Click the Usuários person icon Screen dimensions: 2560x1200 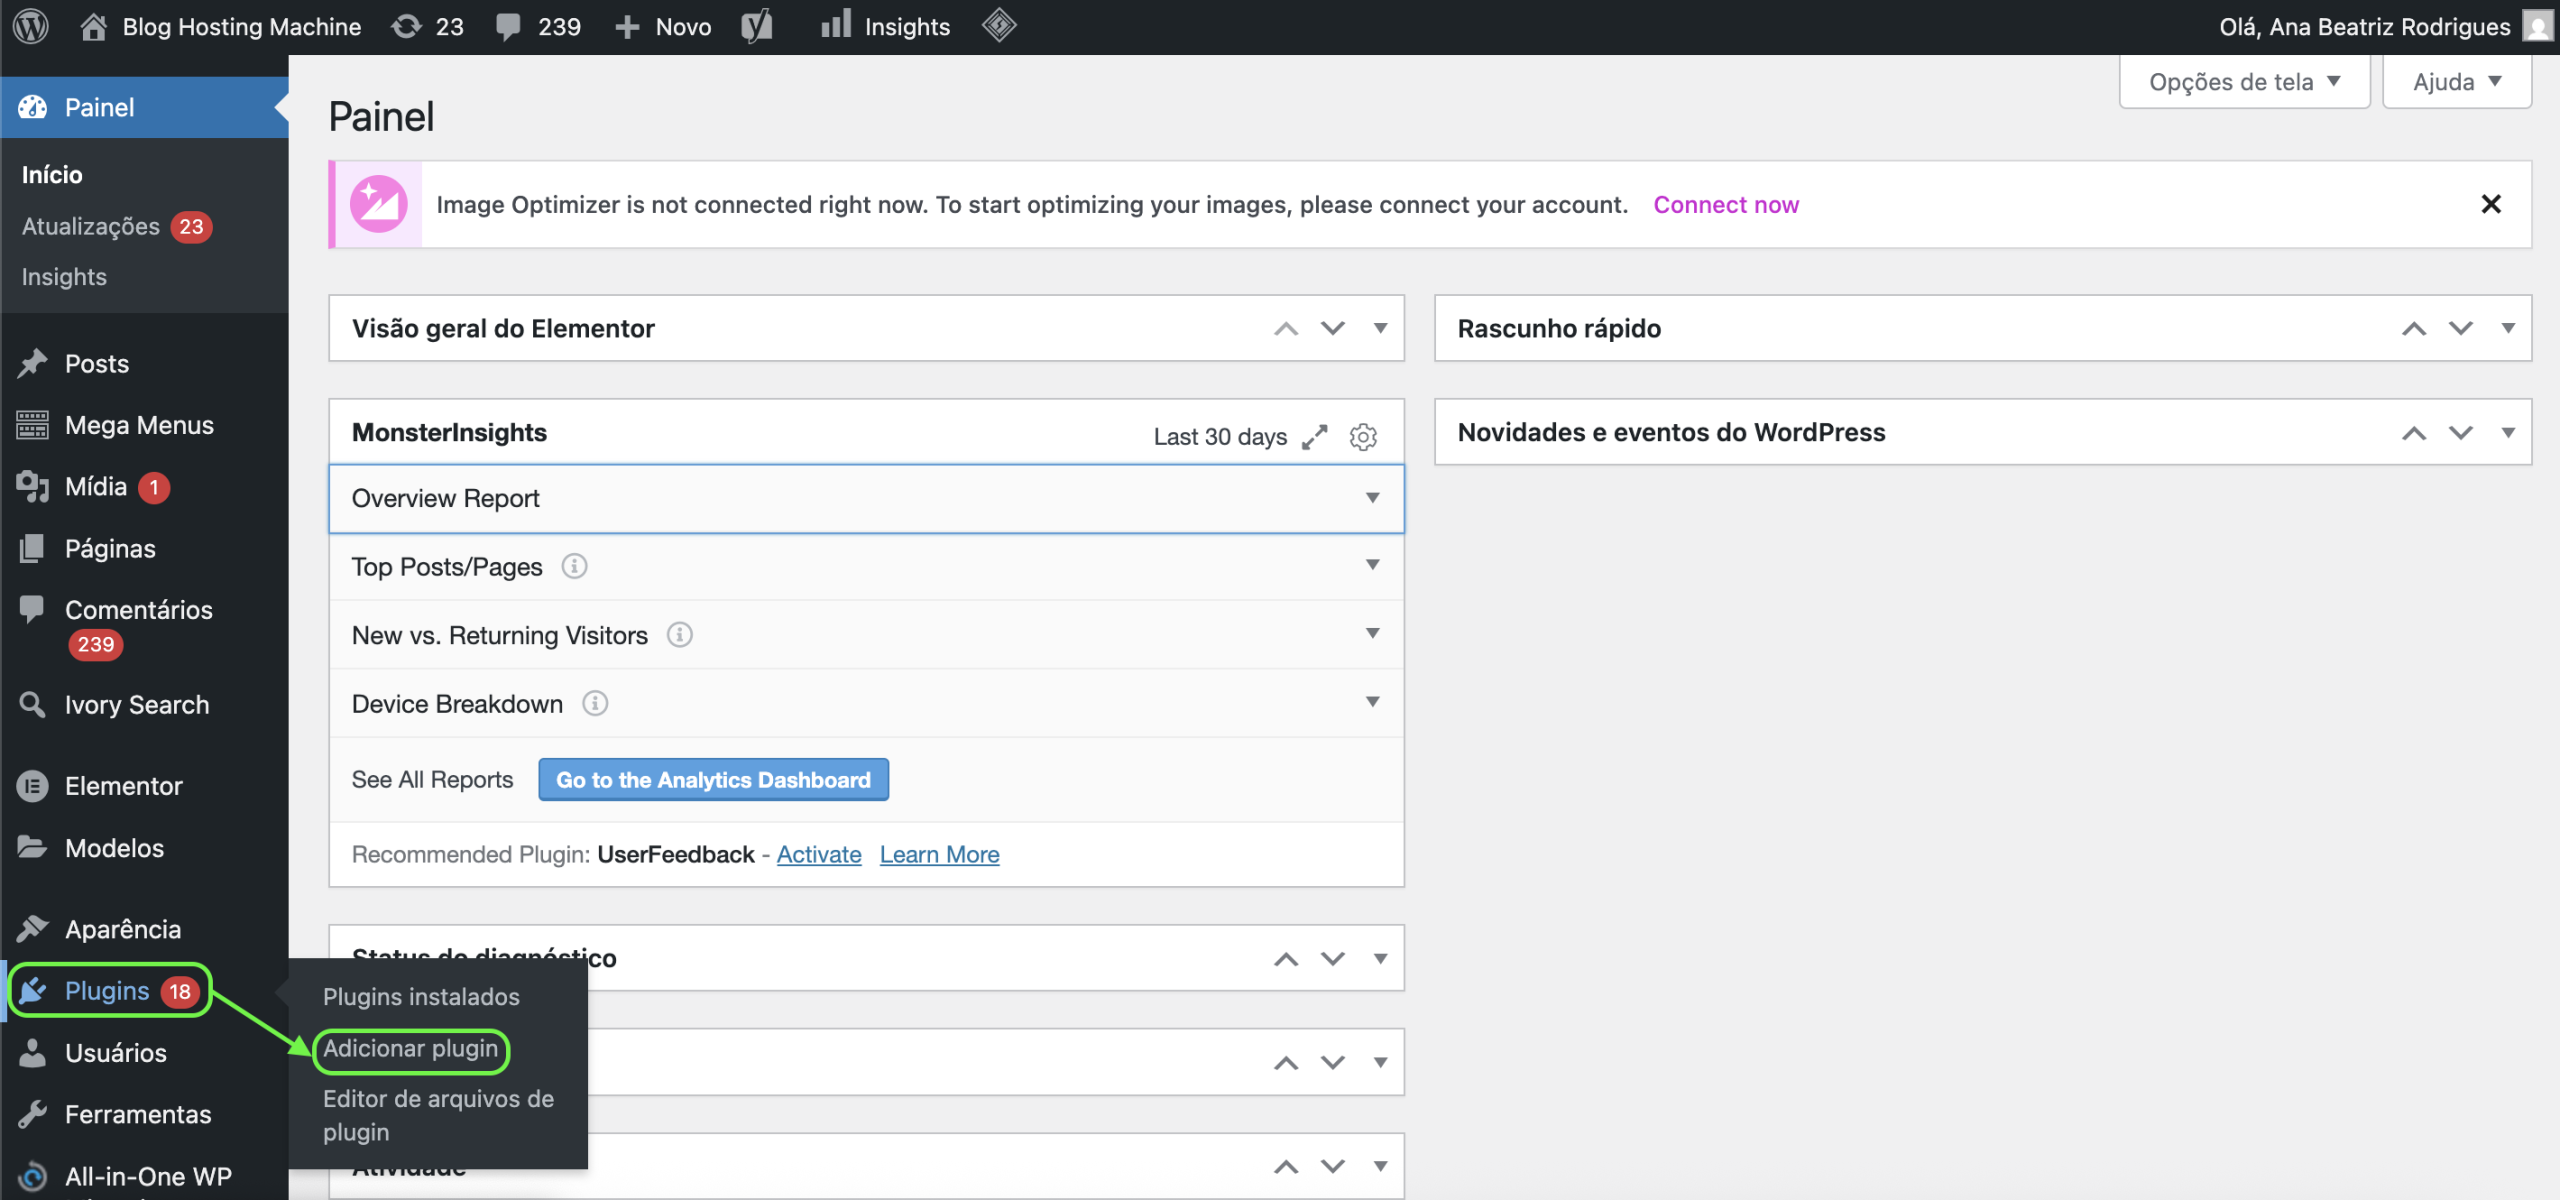tap(32, 1053)
